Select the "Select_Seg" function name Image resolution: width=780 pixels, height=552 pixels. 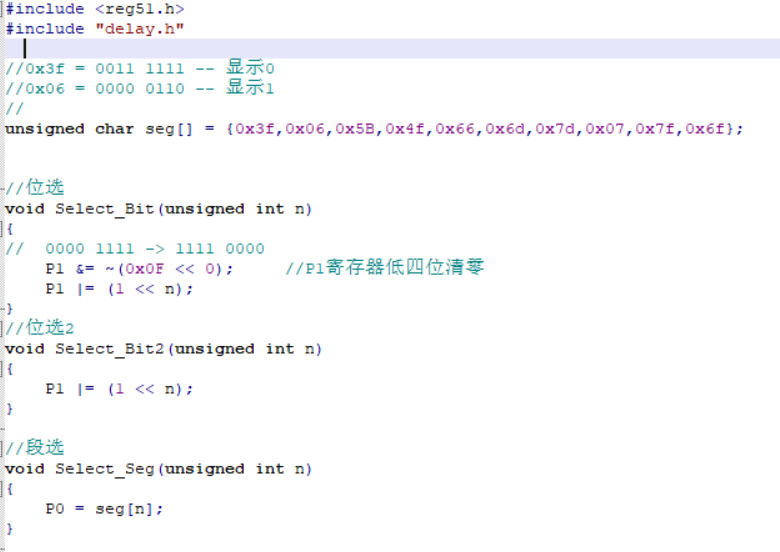104,469
